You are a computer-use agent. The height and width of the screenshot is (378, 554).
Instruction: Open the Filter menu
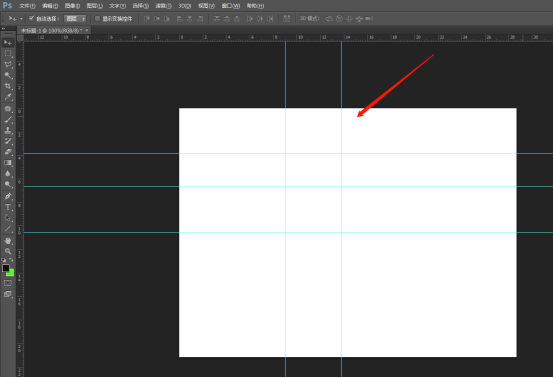[163, 6]
